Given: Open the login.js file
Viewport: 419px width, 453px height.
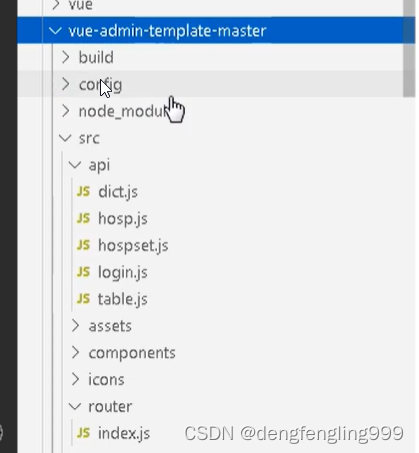Looking at the screenshot, I should [123, 273].
